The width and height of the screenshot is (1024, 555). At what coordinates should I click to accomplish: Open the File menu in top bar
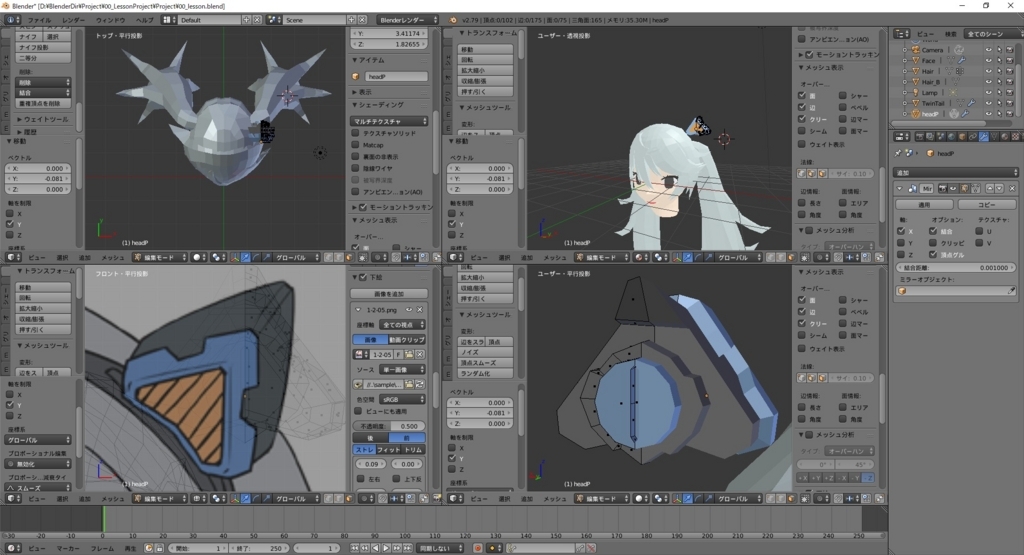39,20
